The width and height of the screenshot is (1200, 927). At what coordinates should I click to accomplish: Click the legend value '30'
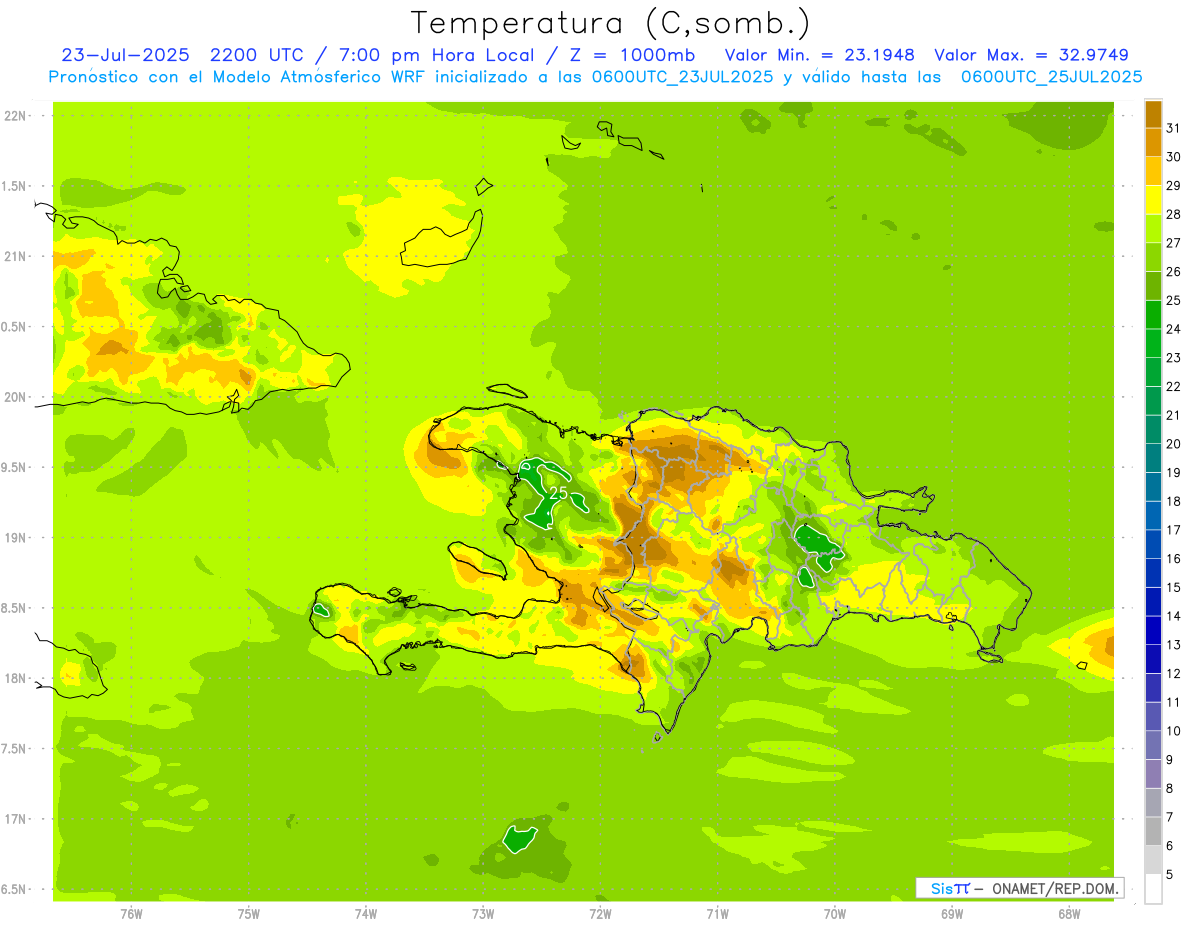point(1173,157)
